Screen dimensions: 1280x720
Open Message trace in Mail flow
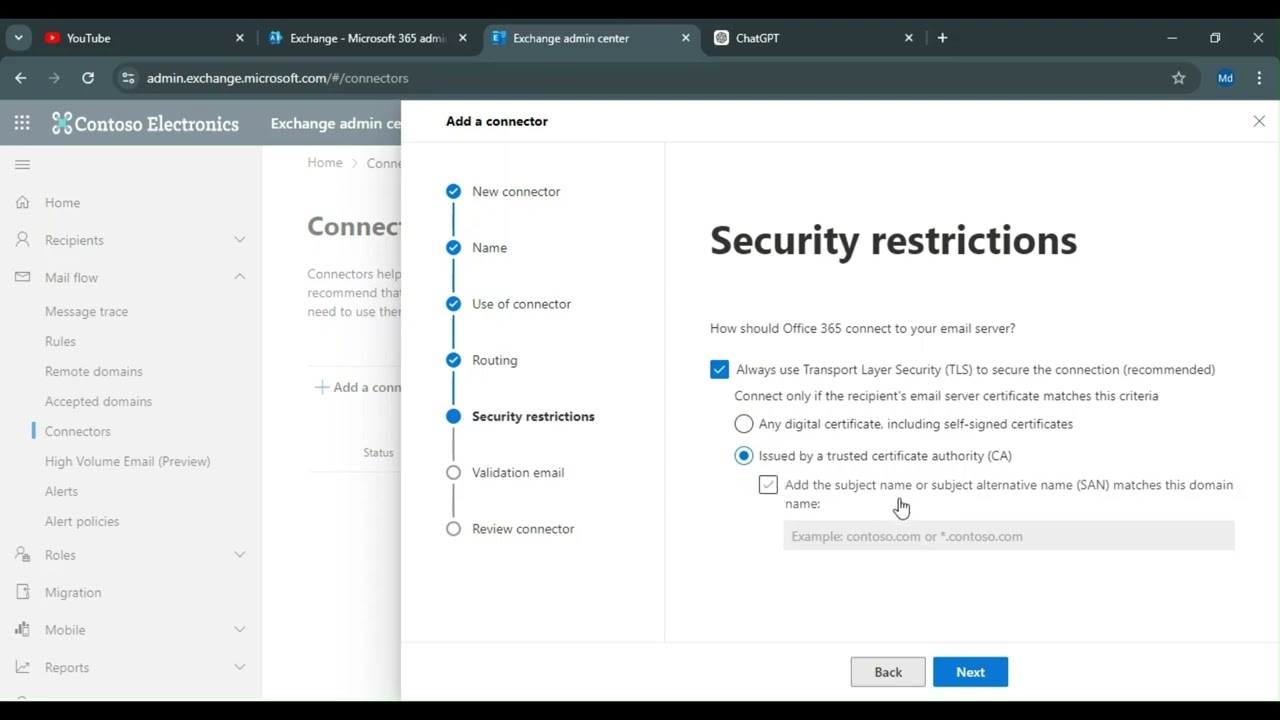coord(86,311)
